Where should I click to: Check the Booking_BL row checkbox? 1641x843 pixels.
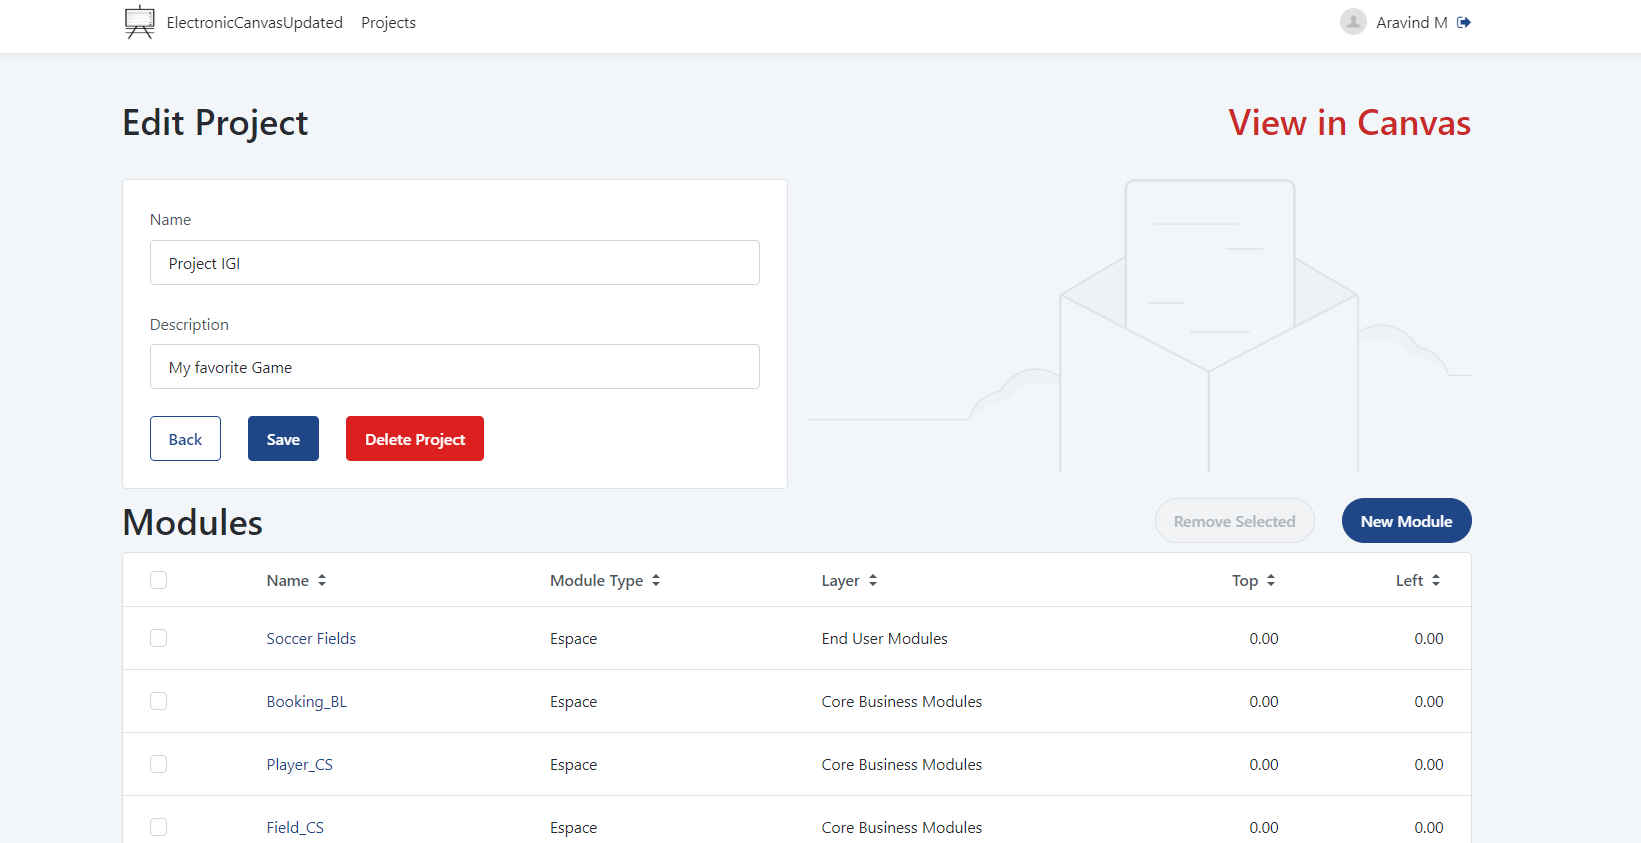click(x=158, y=701)
